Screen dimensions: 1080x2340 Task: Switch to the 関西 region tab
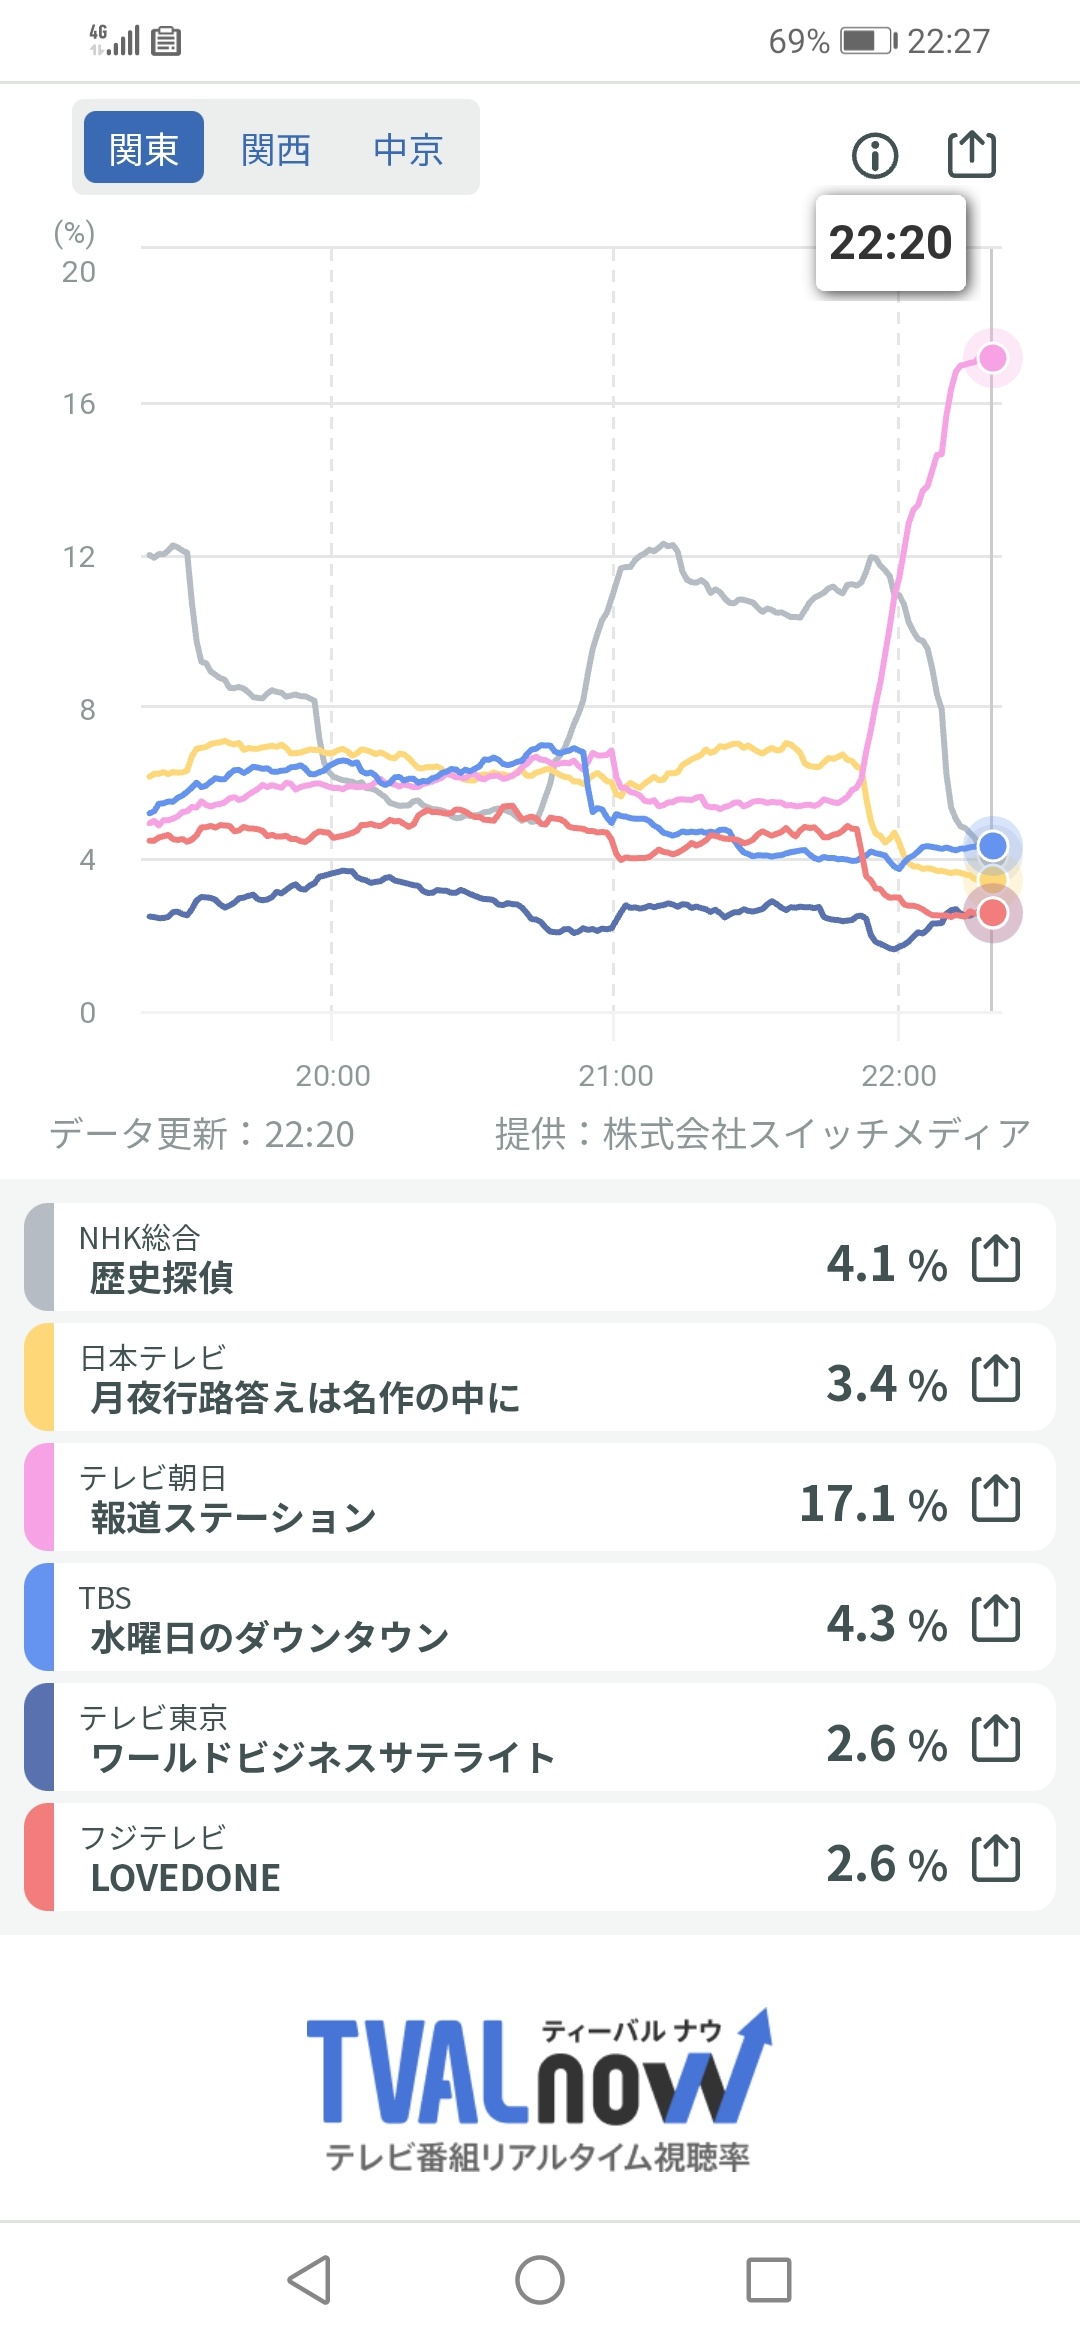click(276, 150)
